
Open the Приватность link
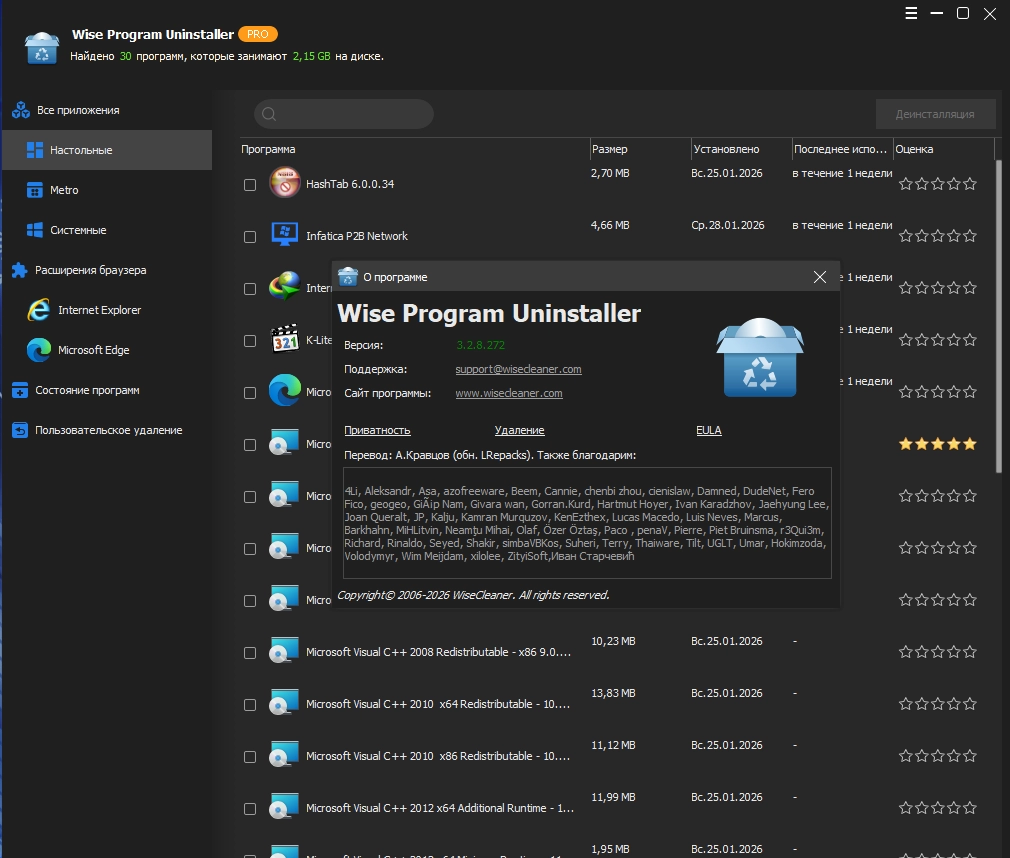pyautogui.click(x=377, y=430)
